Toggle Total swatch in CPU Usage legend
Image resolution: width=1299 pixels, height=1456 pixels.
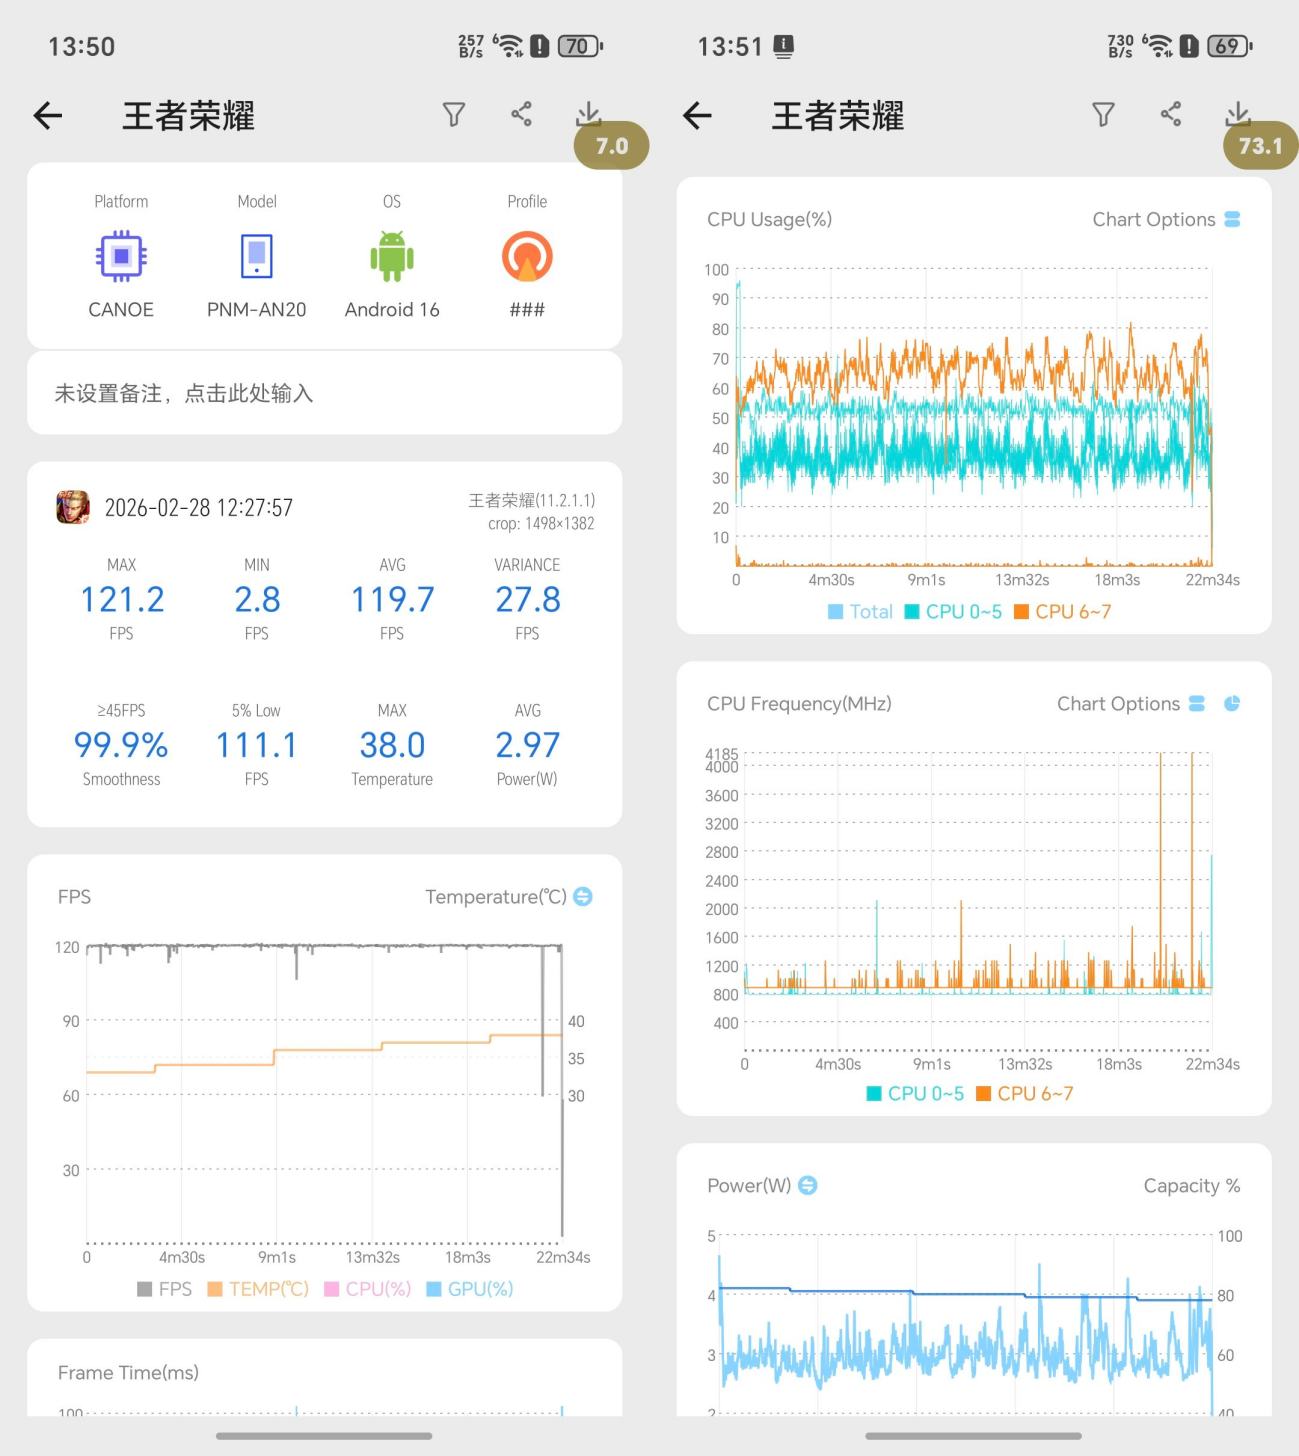836,612
